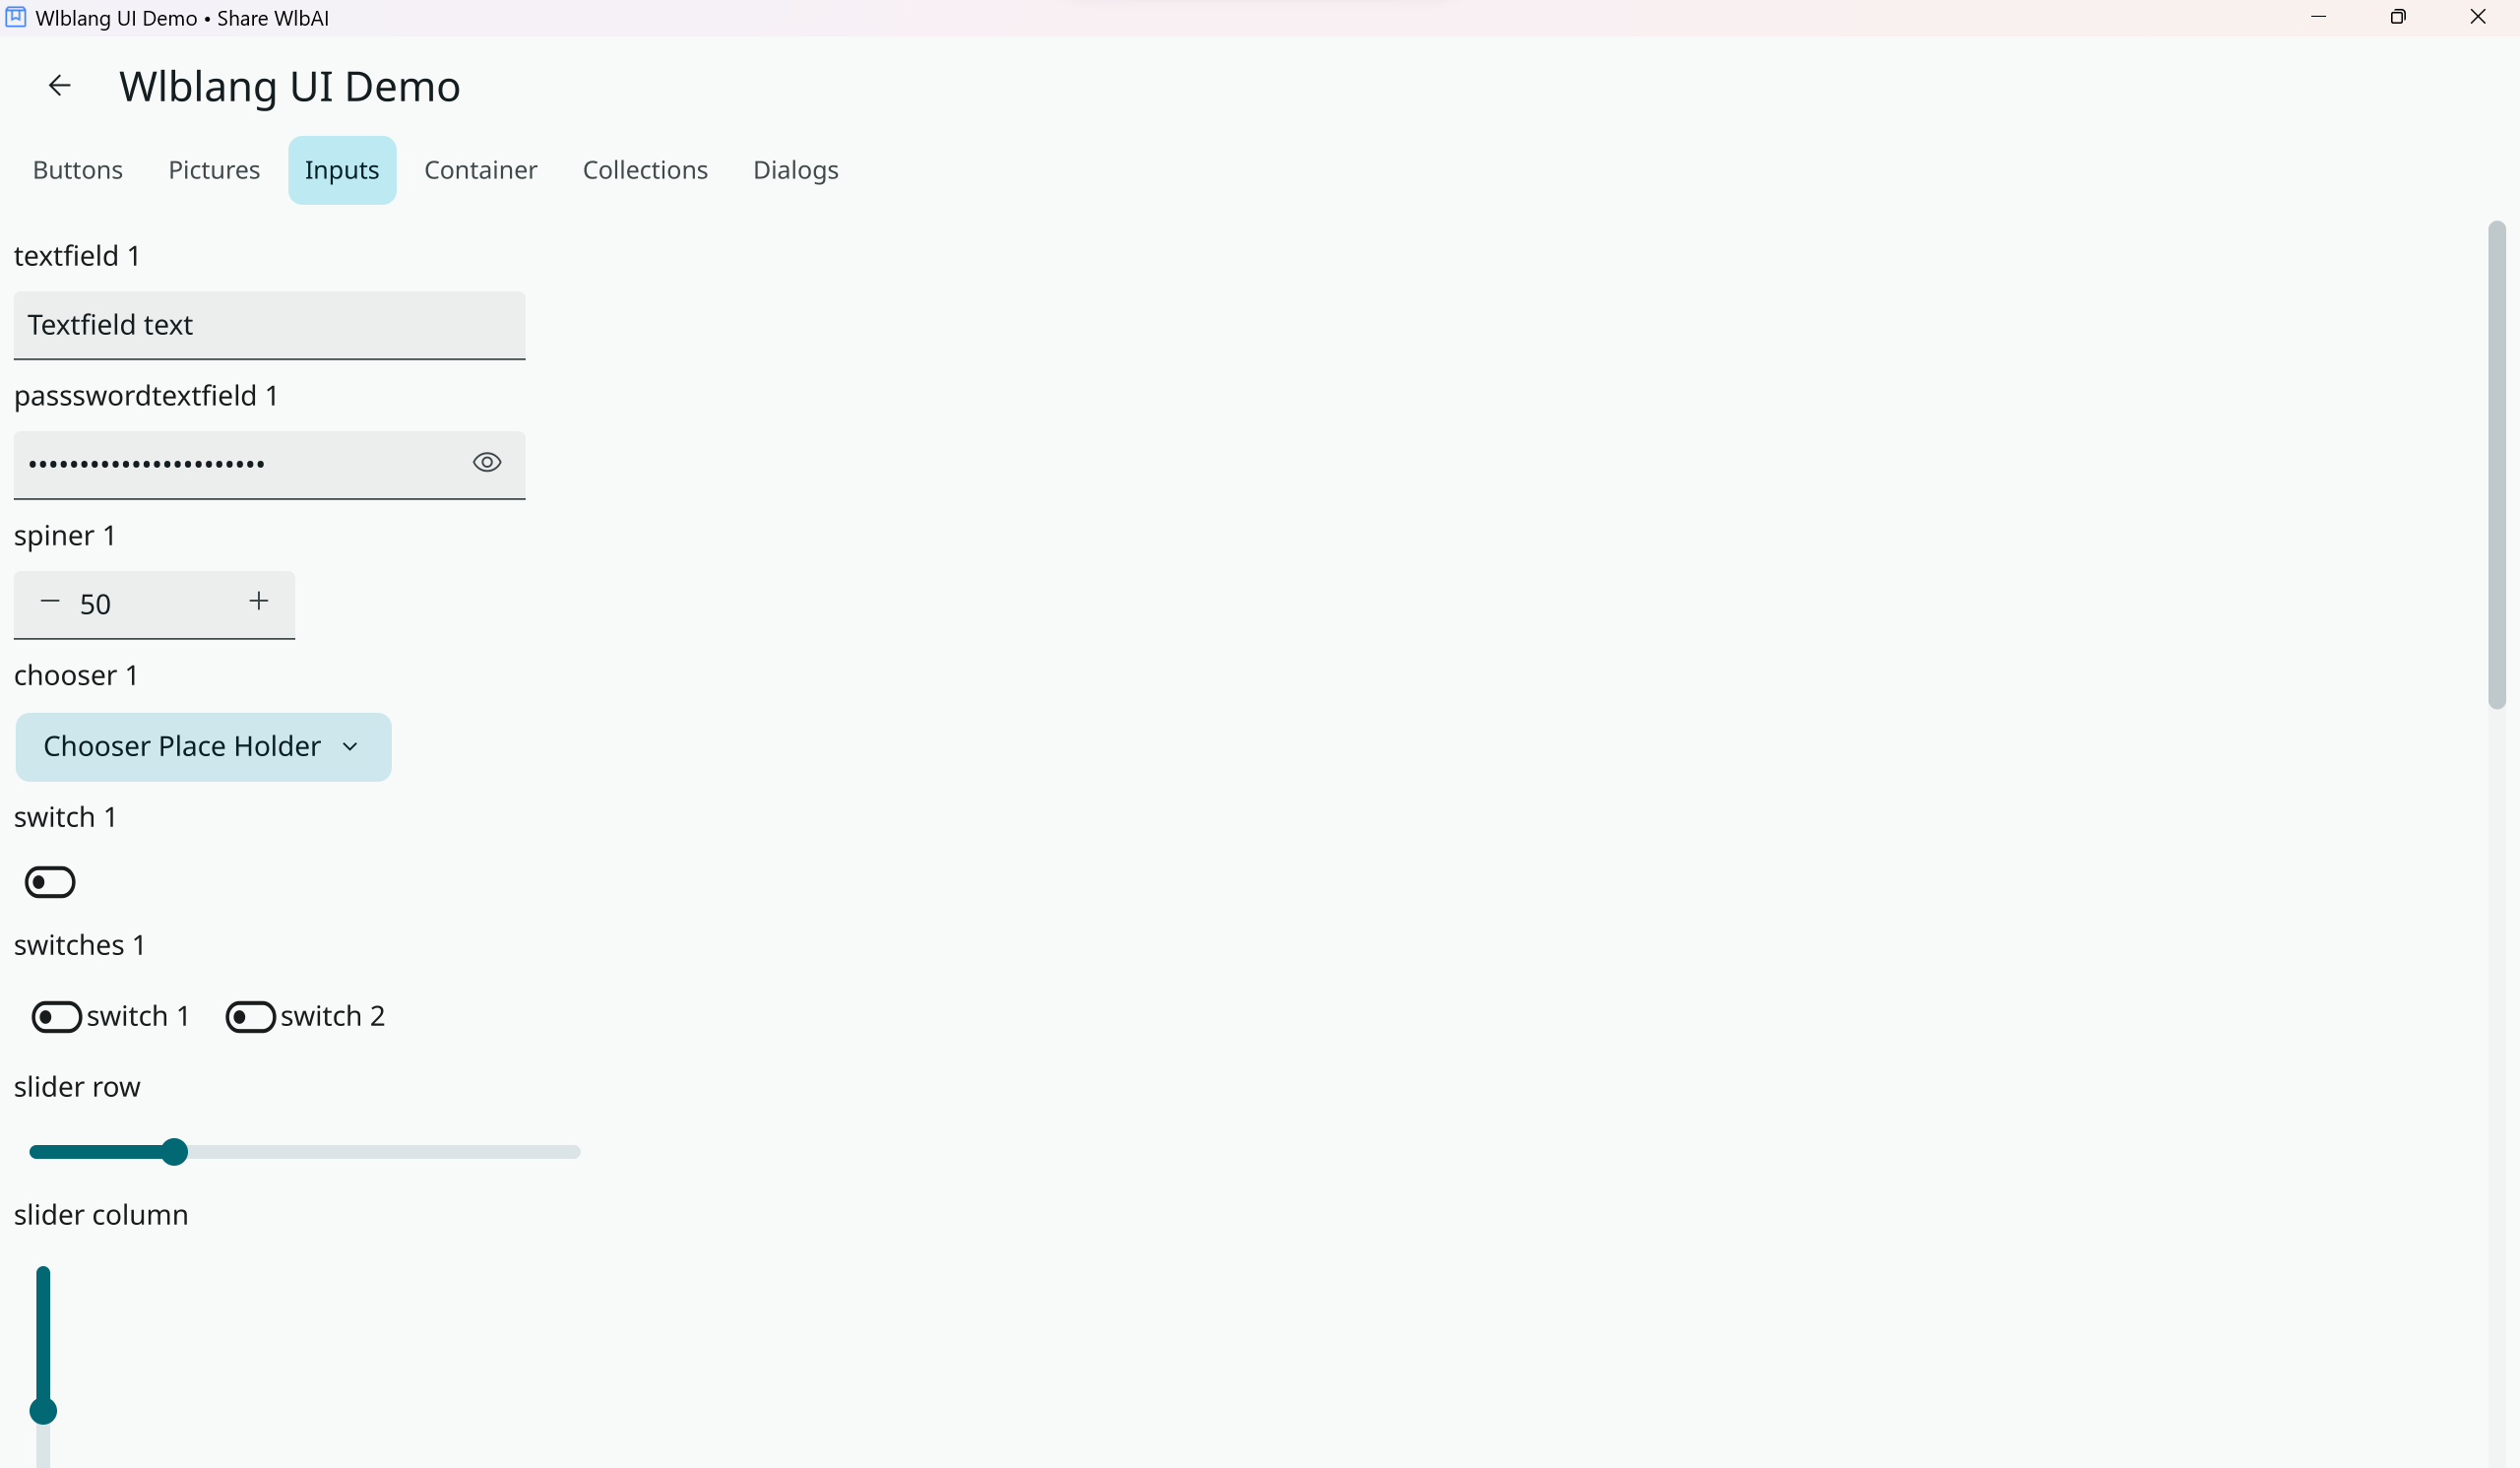Go to the Collections tab
The width and height of the screenshot is (2520, 1468).
click(x=645, y=170)
